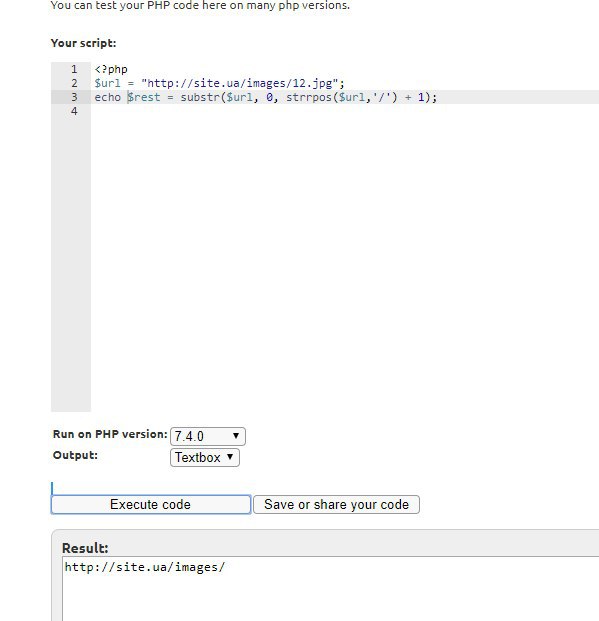The height and width of the screenshot is (621, 599).
Task: Click the empty line 4 in editor
Action: [x=345, y=111]
